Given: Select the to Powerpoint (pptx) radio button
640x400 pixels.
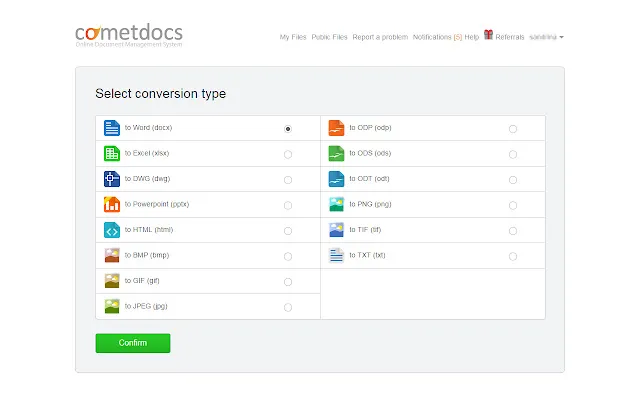Looking at the screenshot, I should [x=288, y=205].
